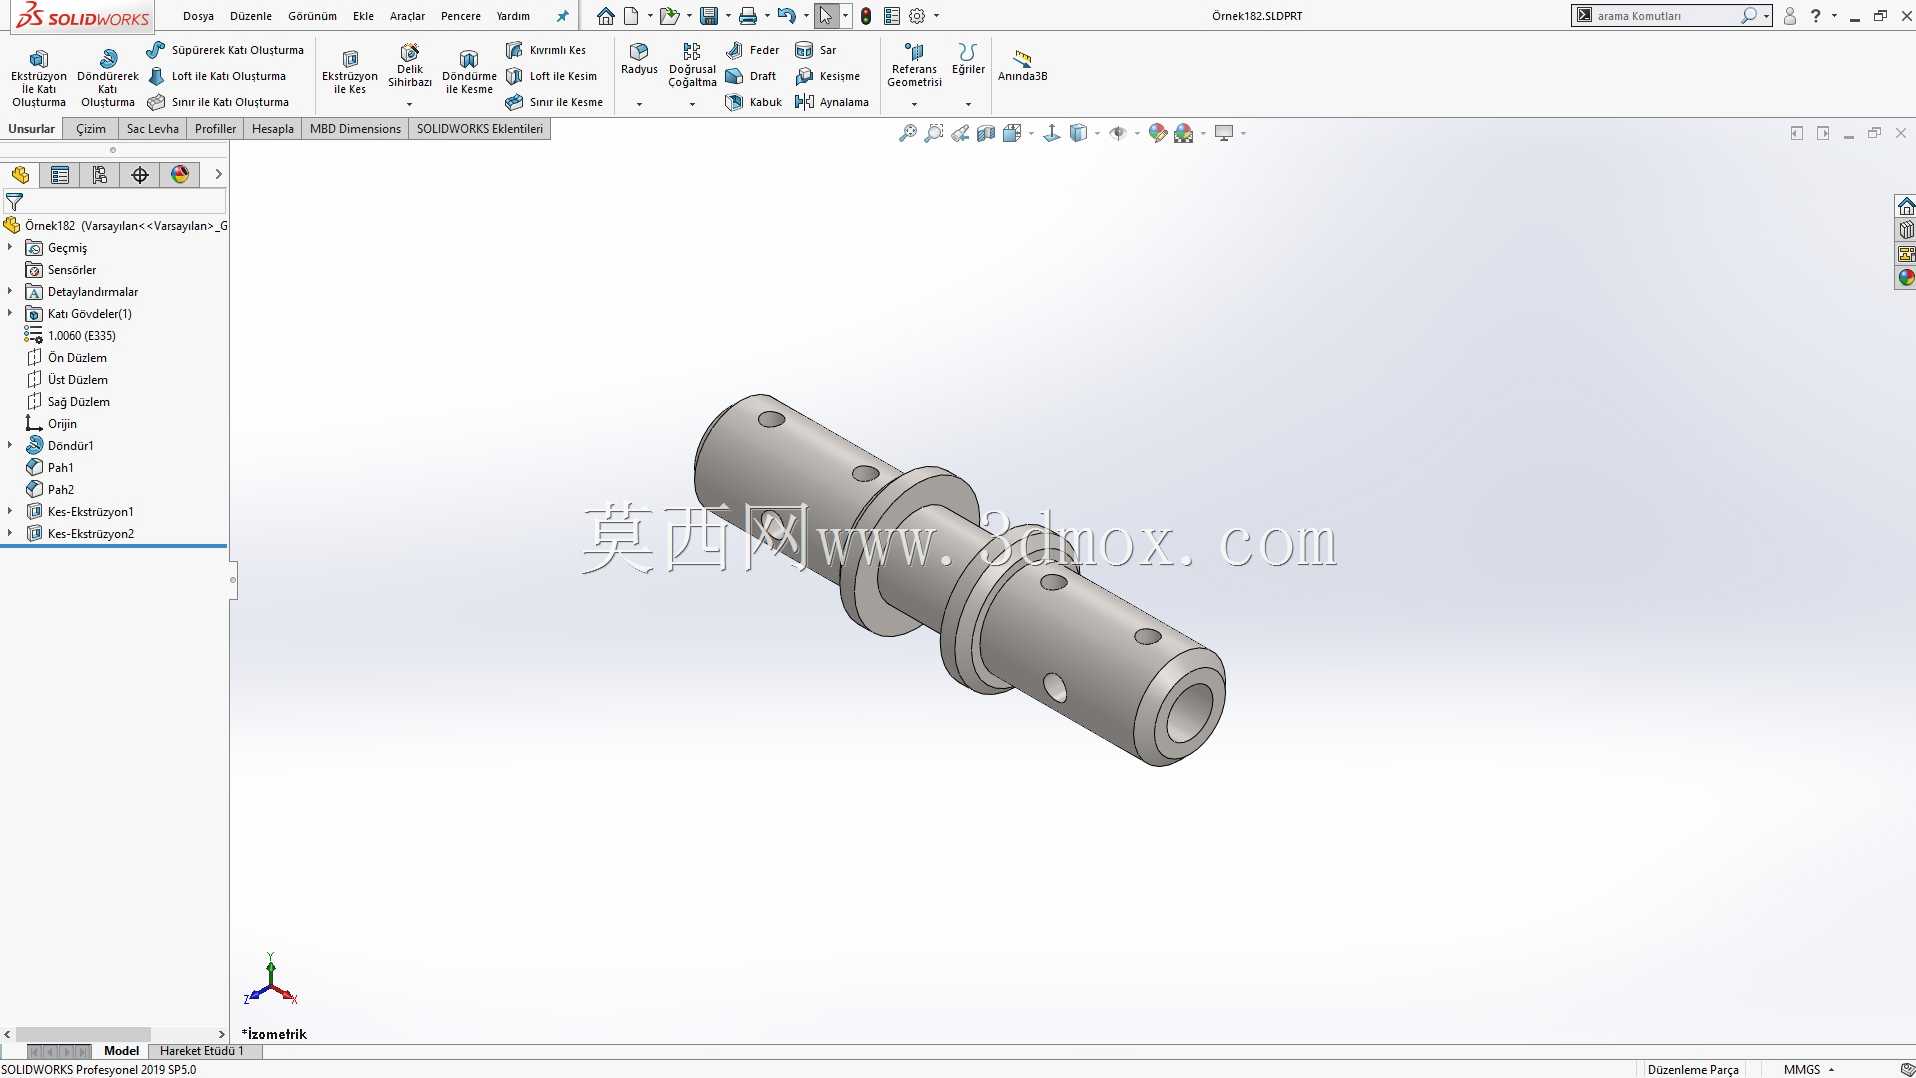Image resolution: width=1916 pixels, height=1078 pixels.
Task: Open the Radyus dropdown arrow
Action: [x=639, y=104]
